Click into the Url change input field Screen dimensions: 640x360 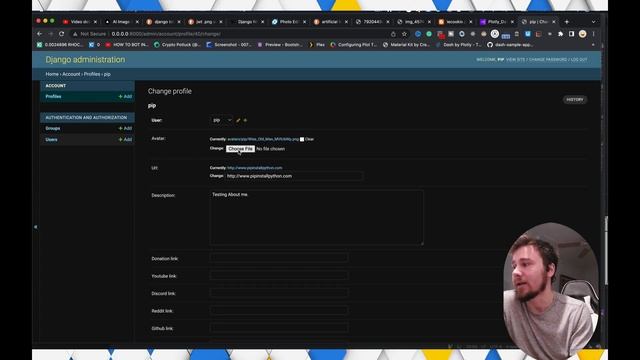point(293,176)
